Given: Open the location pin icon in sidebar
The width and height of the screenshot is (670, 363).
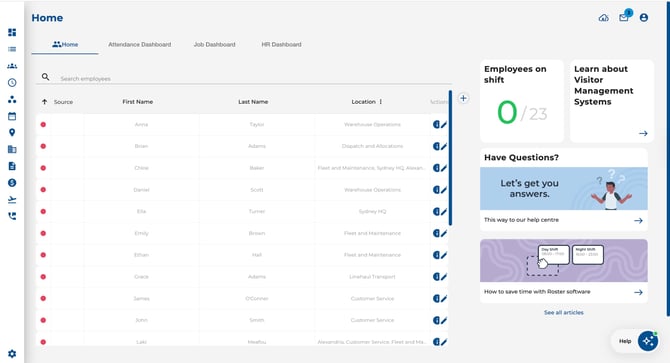Looking at the screenshot, I should 12,132.
